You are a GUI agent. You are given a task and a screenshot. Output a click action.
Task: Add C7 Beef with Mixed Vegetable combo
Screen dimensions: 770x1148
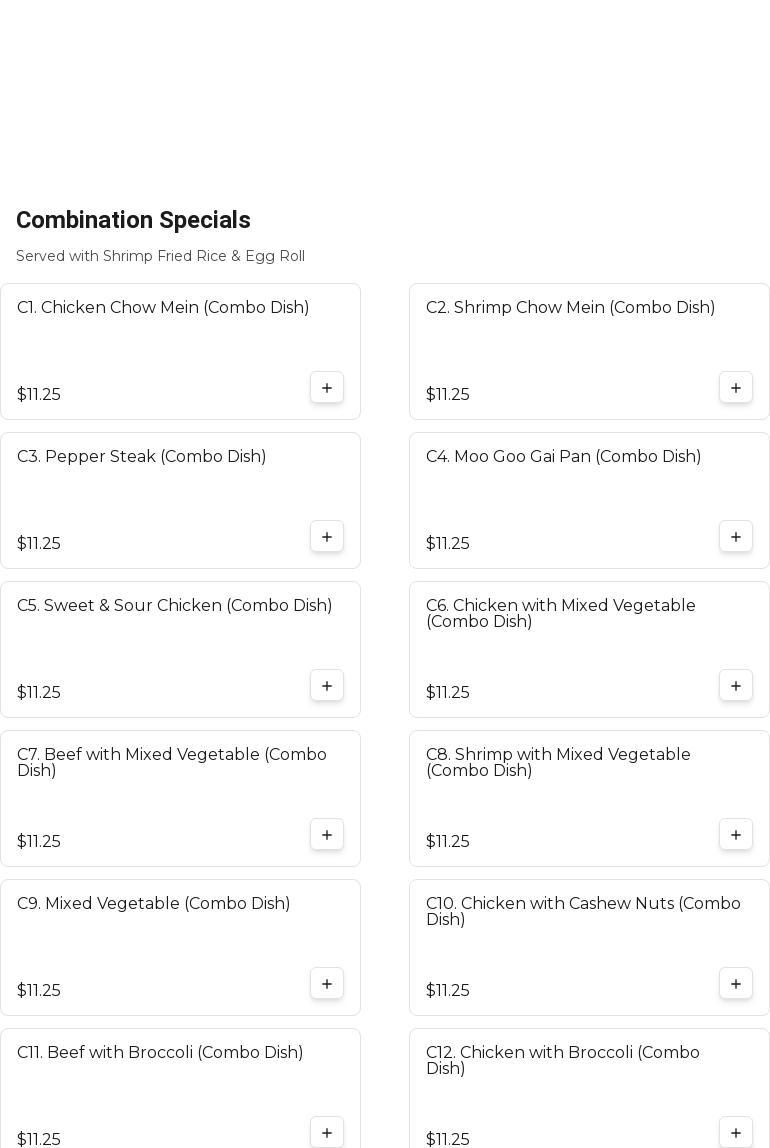pyautogui.click(x=327, y=835)
